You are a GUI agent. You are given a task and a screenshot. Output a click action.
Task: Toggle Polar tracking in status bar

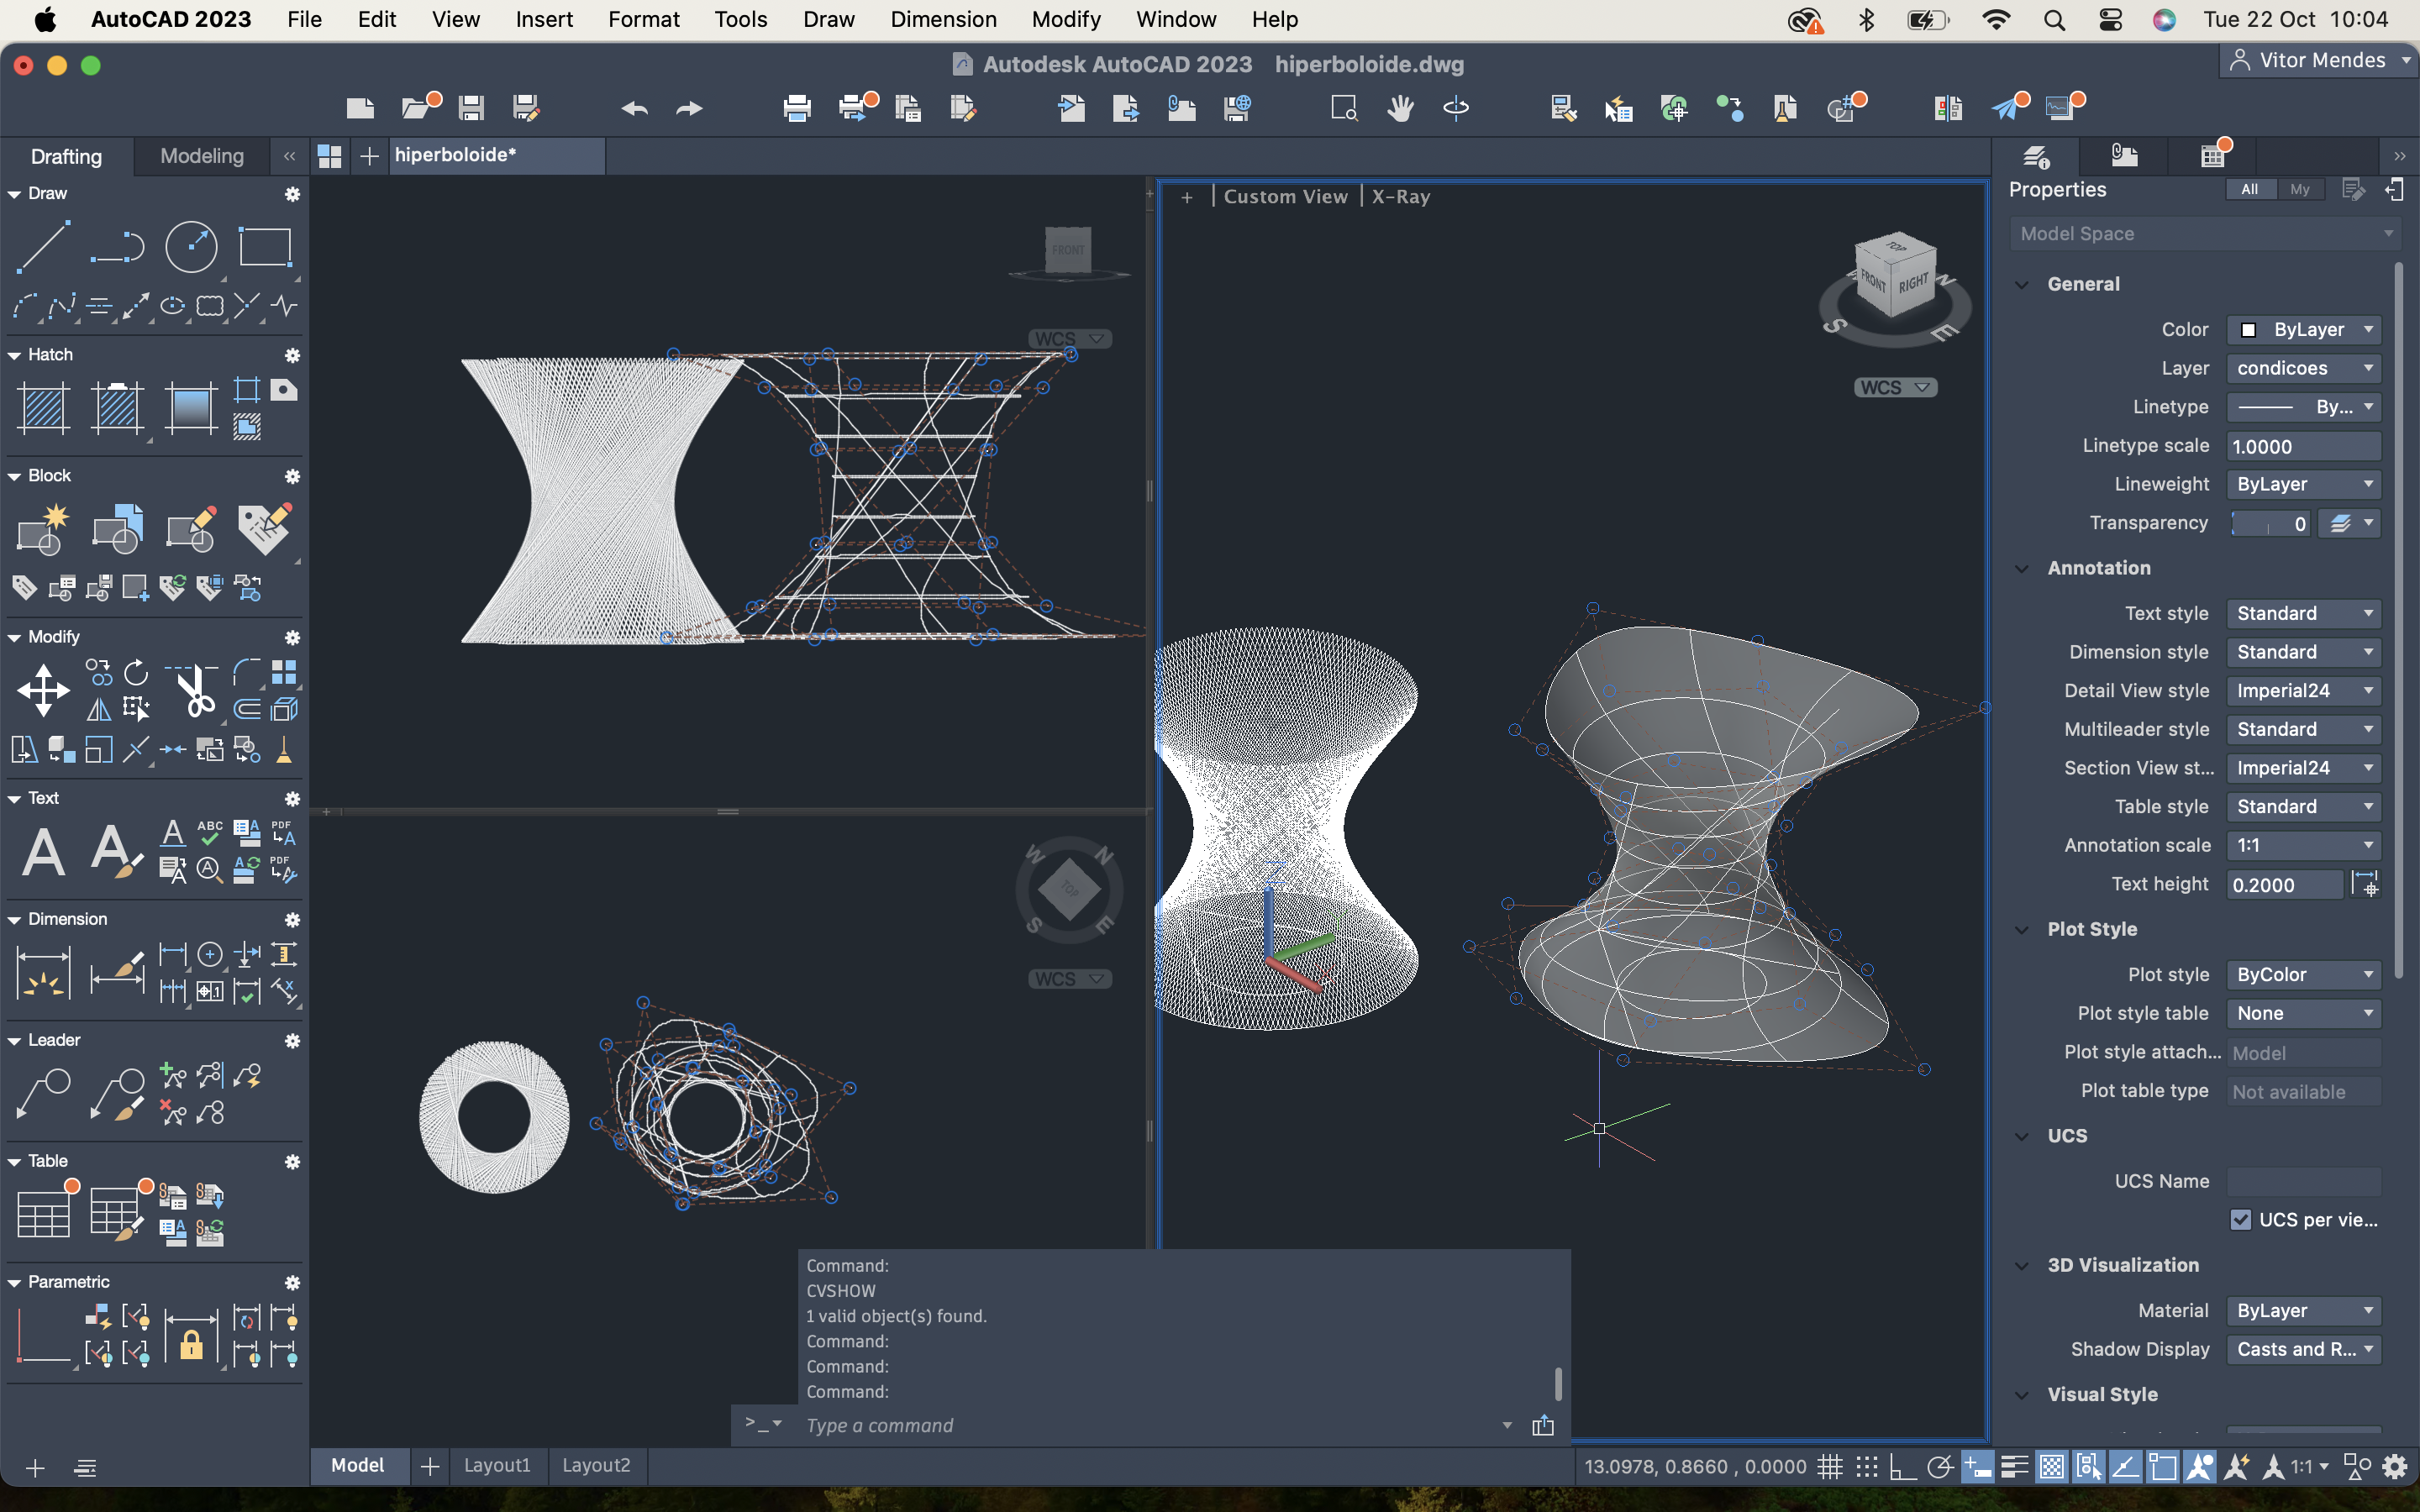pyautogui.click(x=1939, y=1466)
